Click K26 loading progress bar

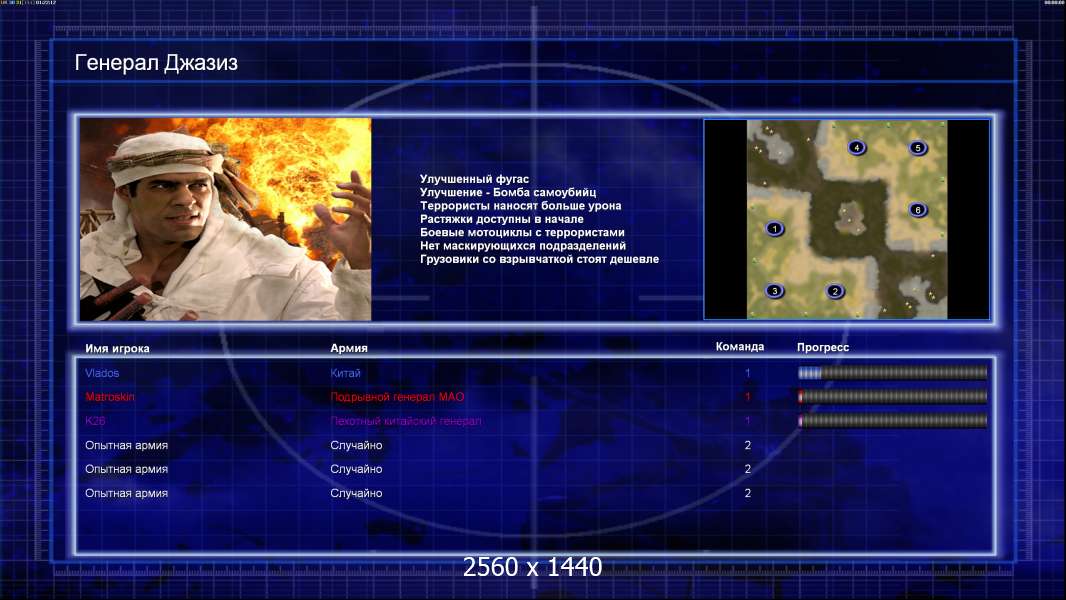(x=892, y=421)
